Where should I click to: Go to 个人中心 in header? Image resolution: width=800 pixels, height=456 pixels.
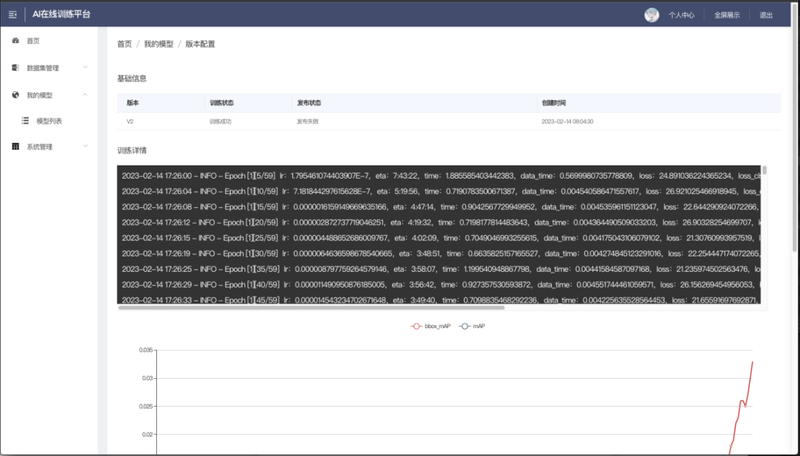coord(681,15)
